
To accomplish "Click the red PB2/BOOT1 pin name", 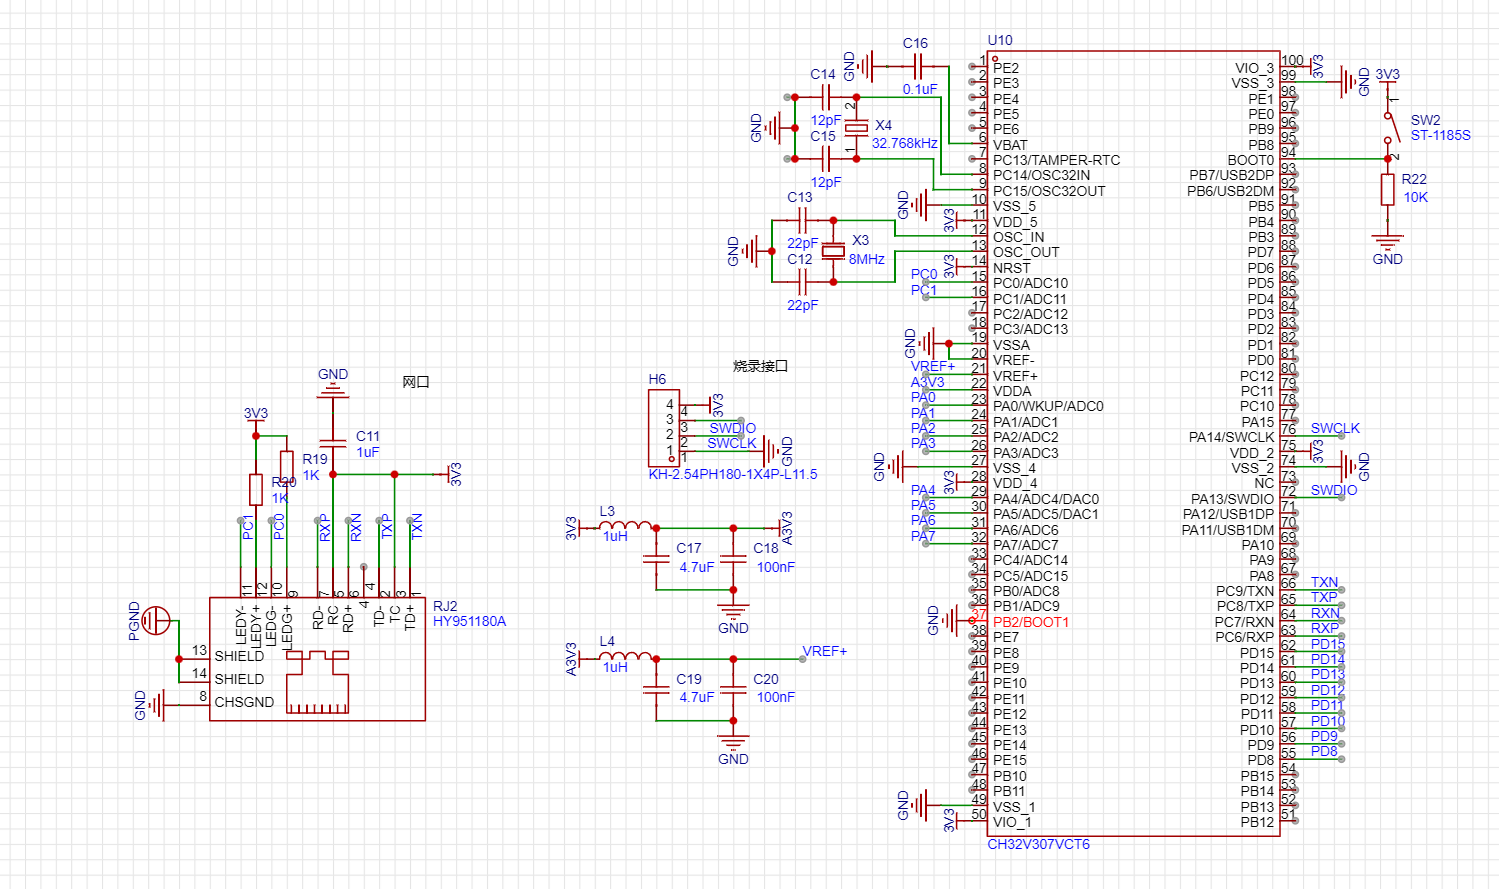I will pyautogui.click(x=1031, y=622).
